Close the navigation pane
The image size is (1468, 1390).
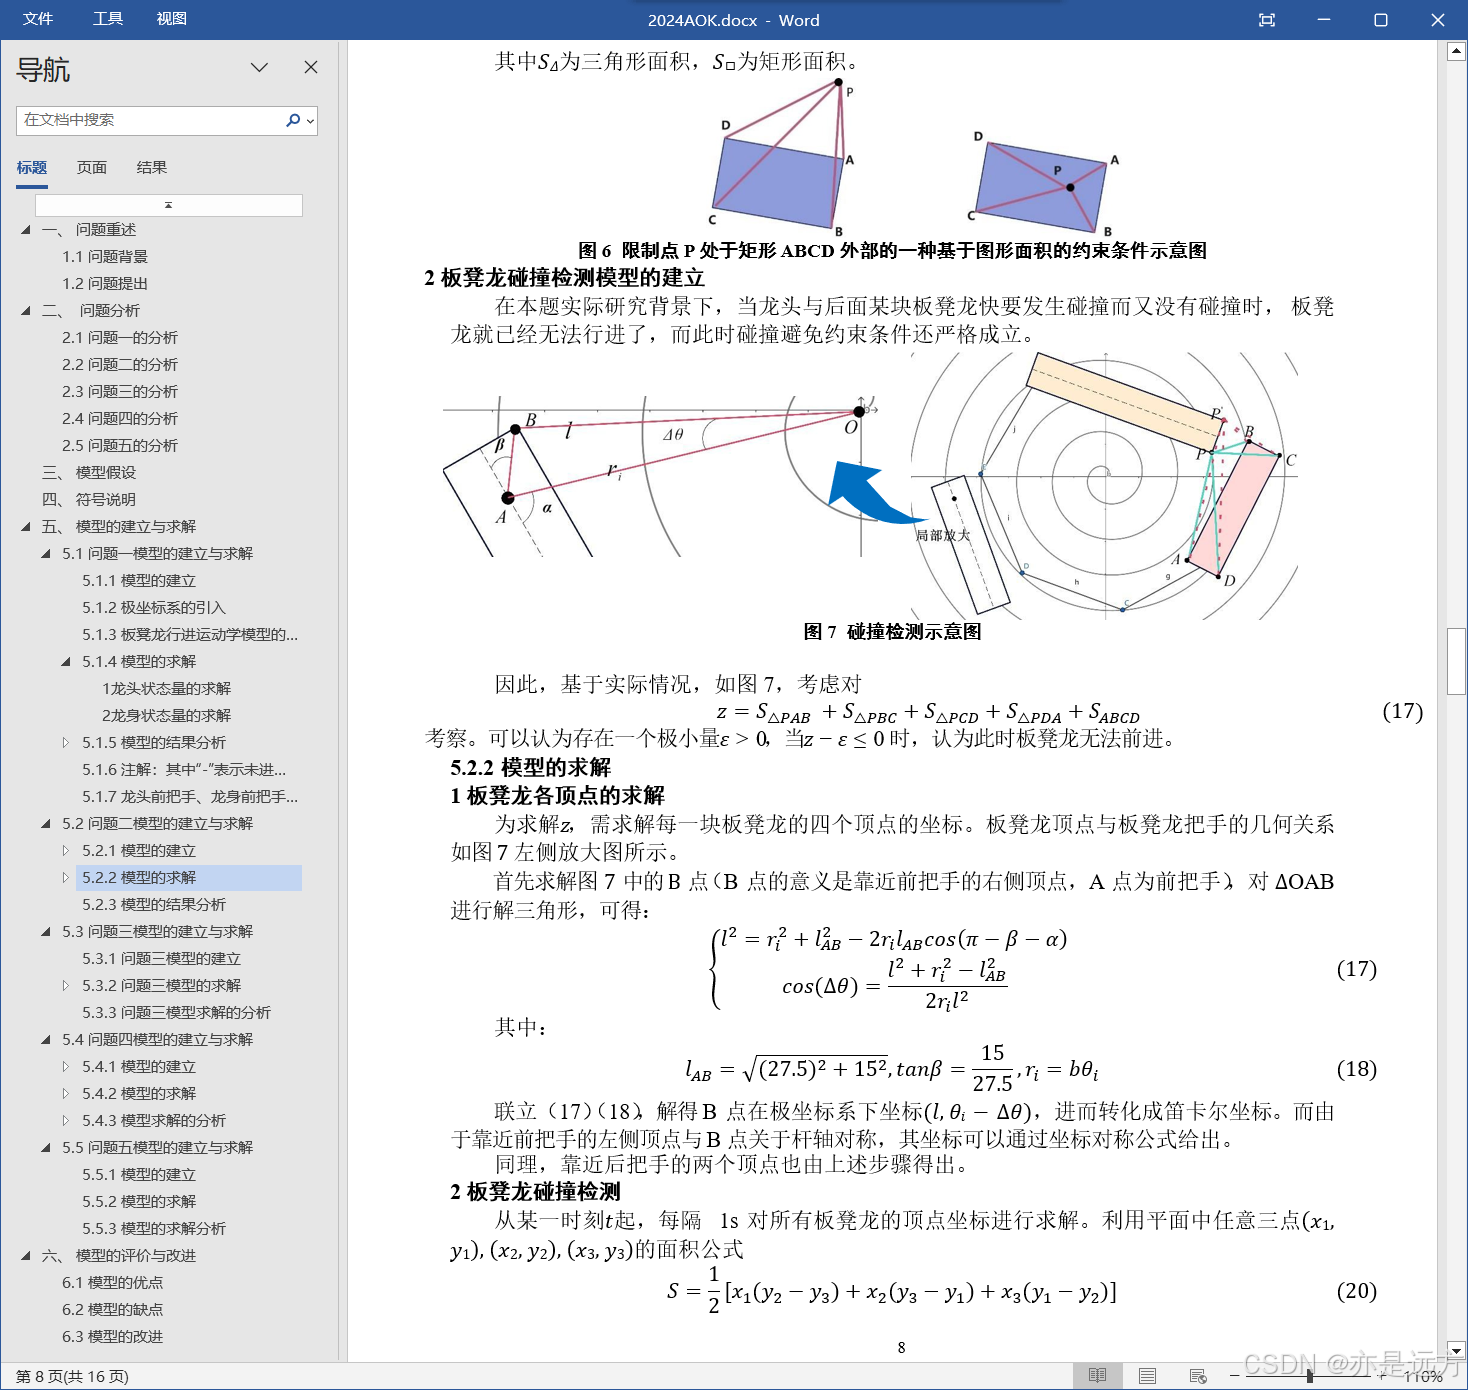(311, 67)
